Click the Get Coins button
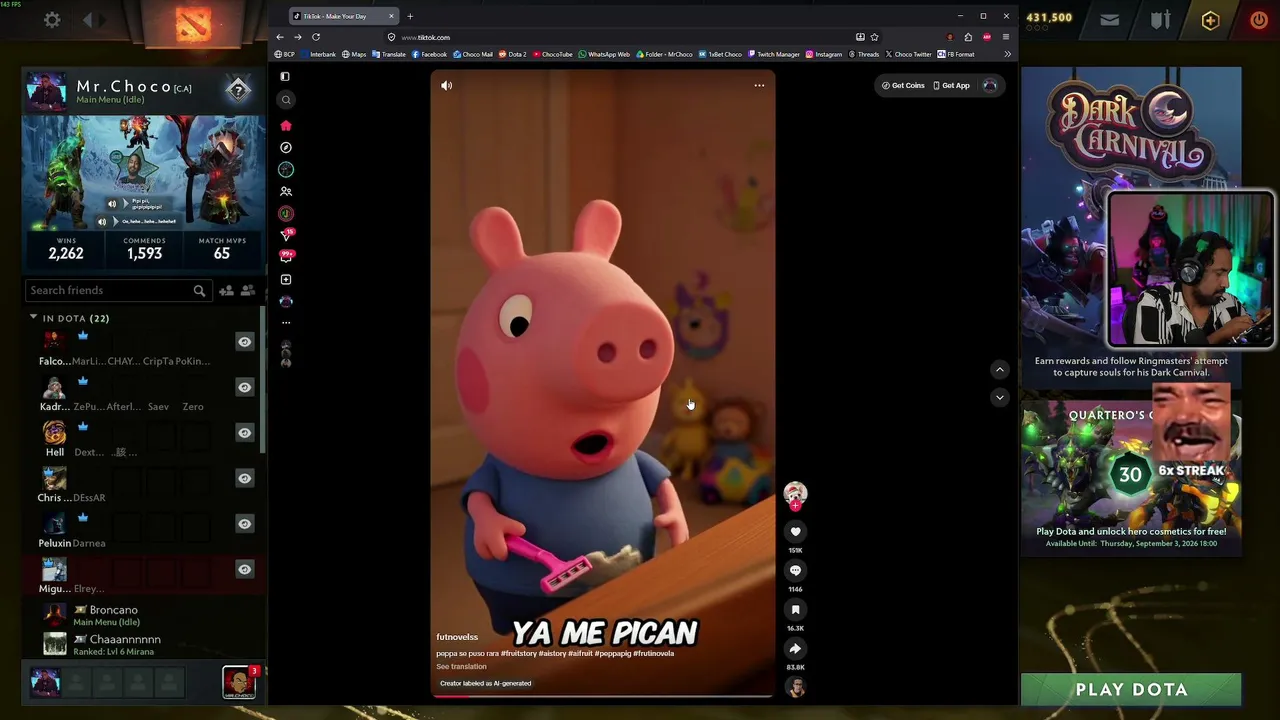Viewport: 1280px width, 720px height. pyautogui.click(x=903, y=85)
